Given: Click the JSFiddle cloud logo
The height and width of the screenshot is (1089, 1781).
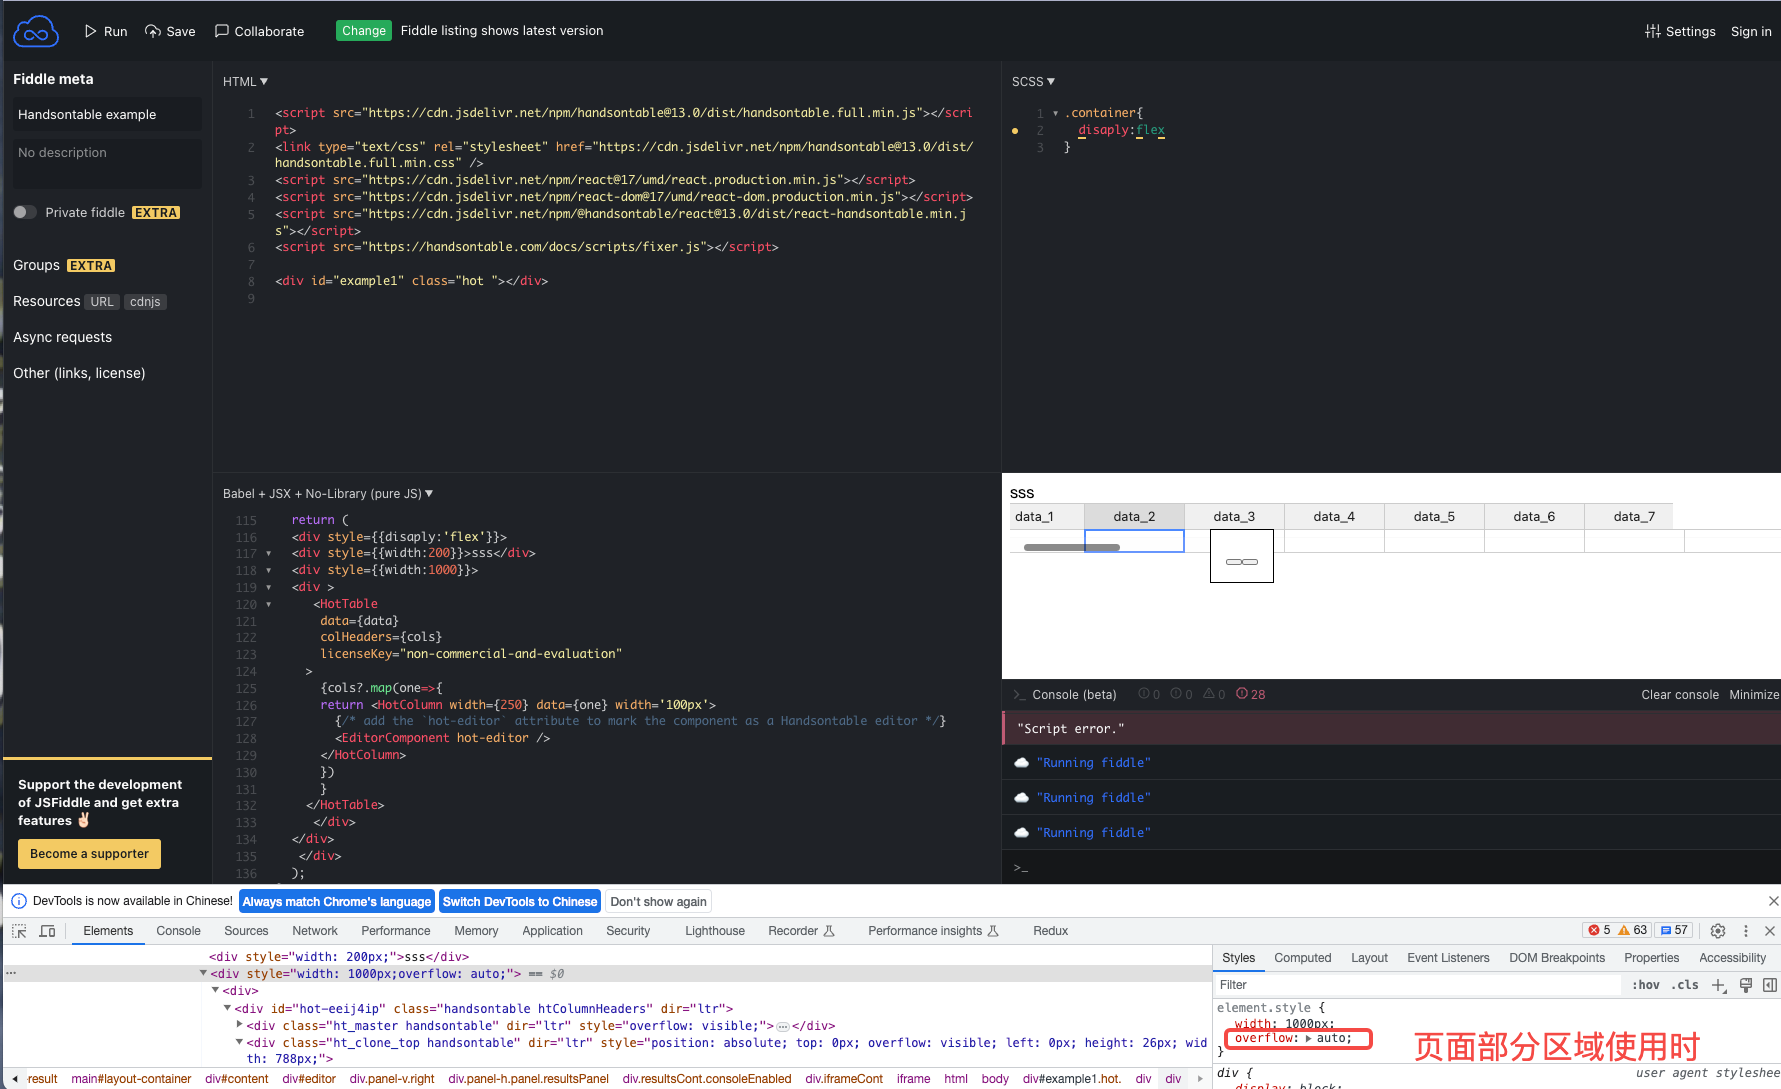Looking at the screenshot, I should [35, 30].
